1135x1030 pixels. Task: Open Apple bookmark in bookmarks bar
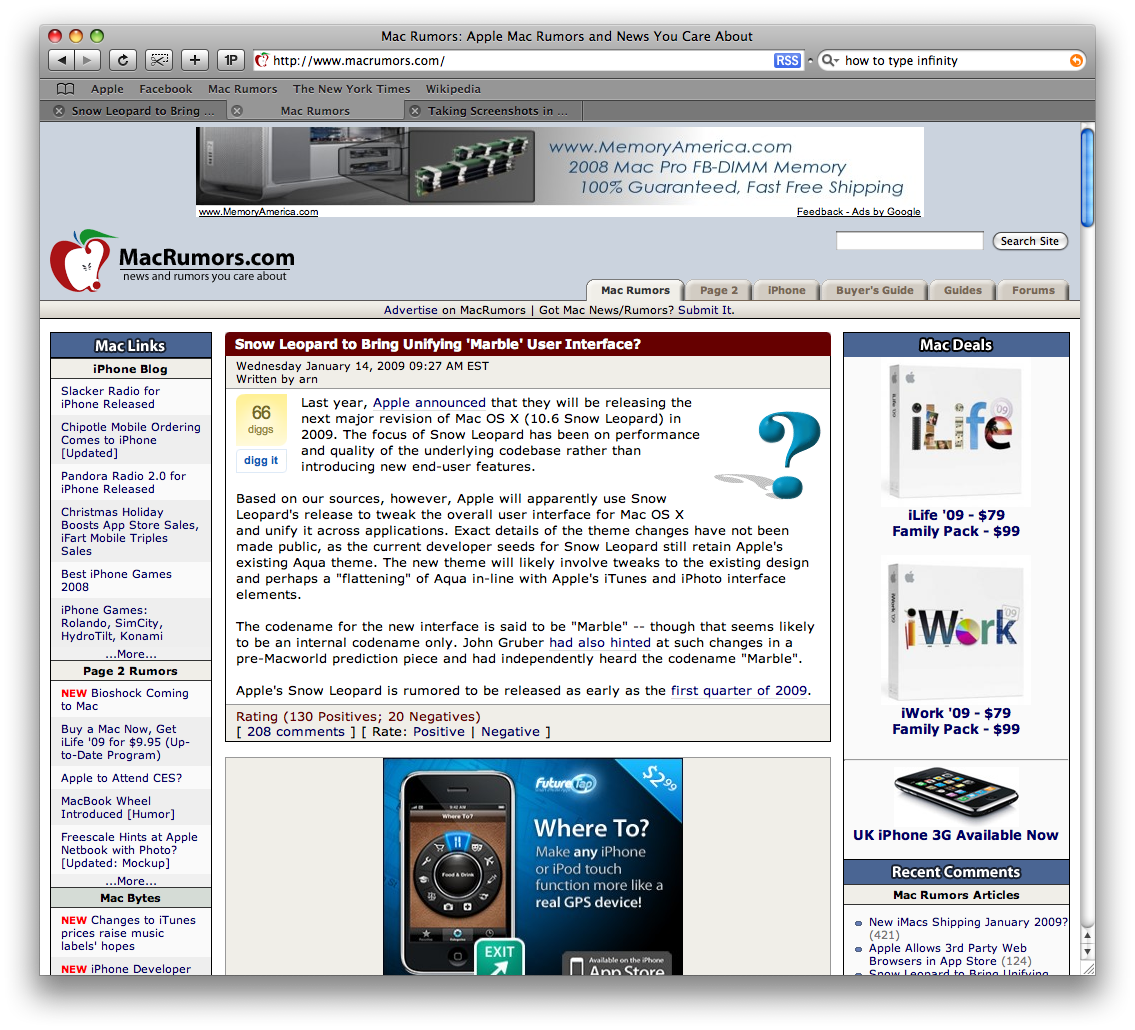[x=107, y=89]
